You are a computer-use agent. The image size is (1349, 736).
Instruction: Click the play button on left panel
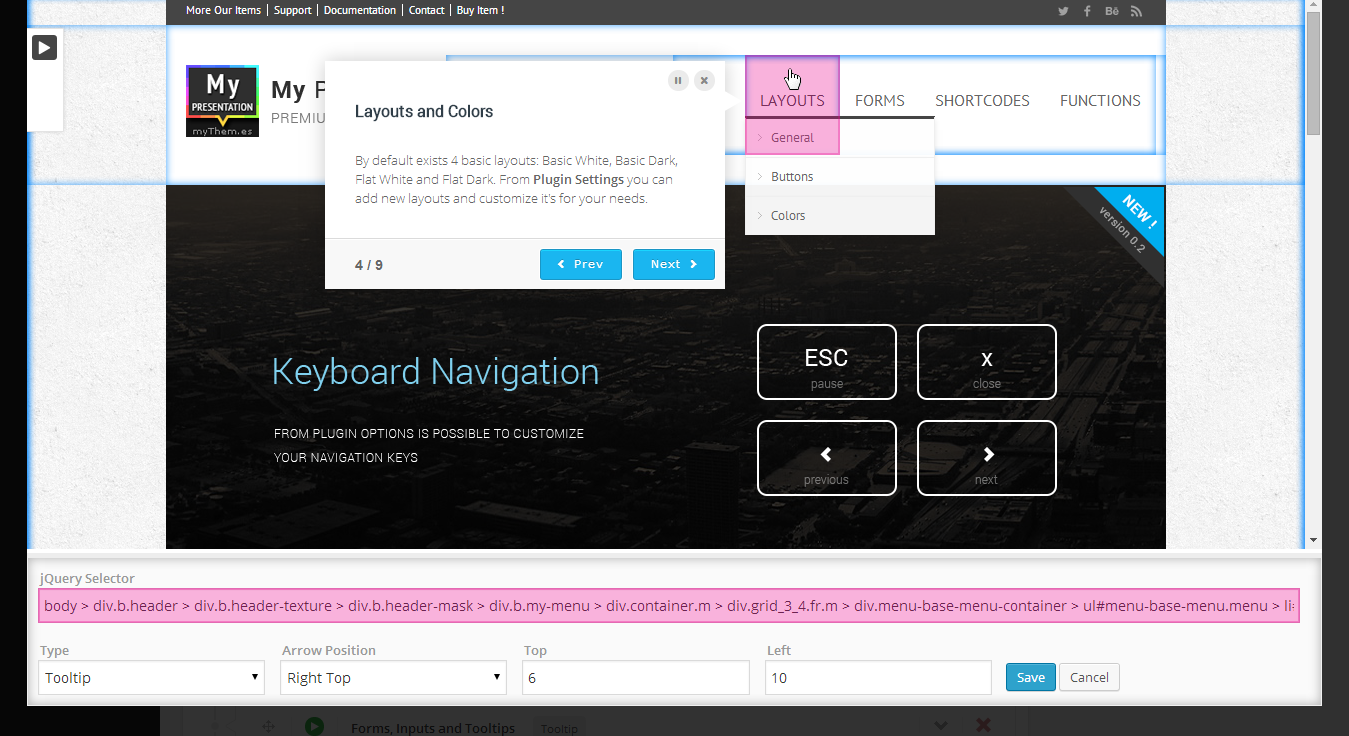(44, 47)
